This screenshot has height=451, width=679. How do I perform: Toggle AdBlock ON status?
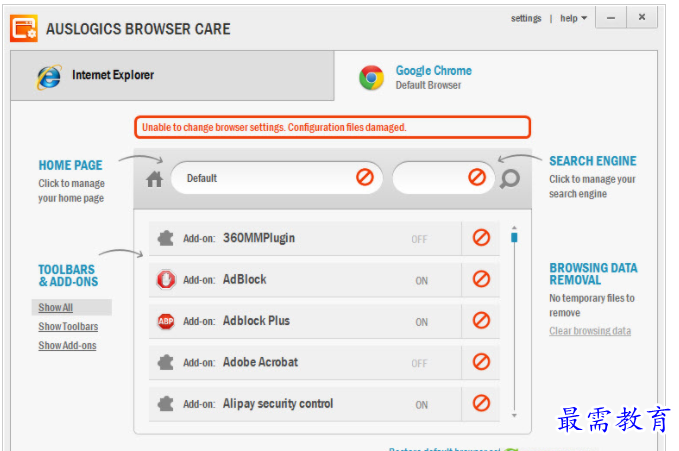point(421,281)
